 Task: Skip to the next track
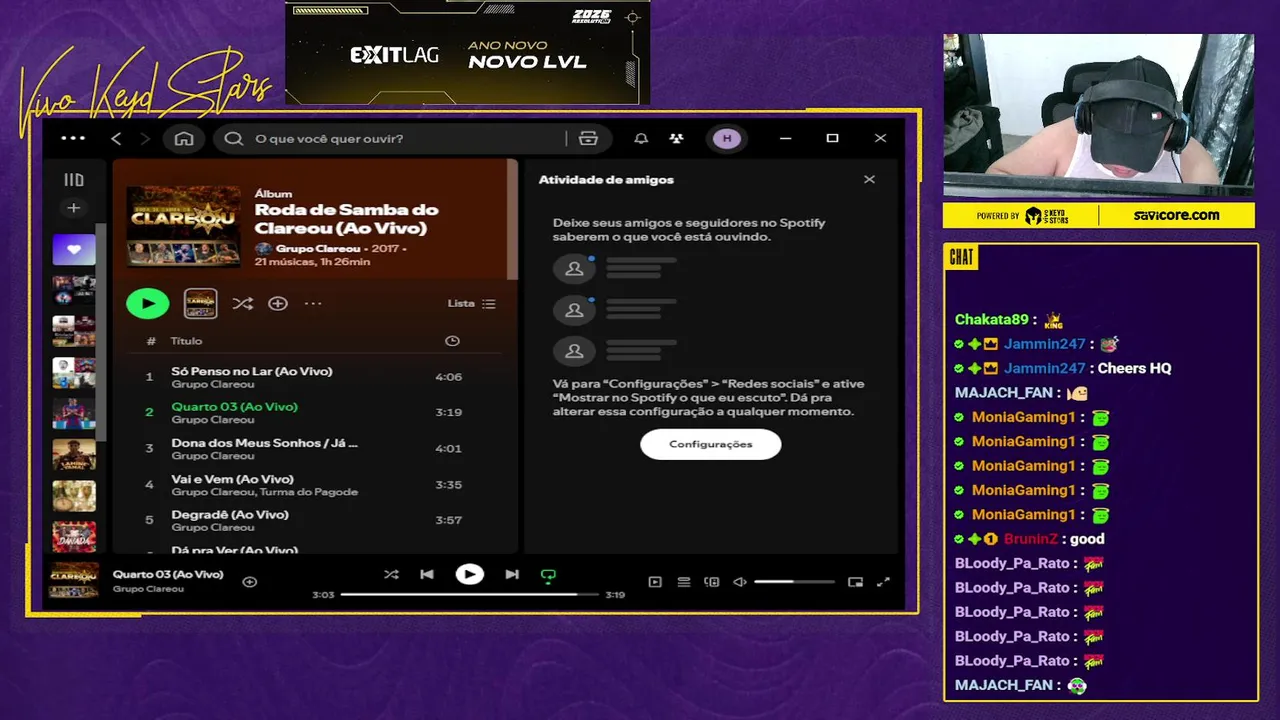pyautogui.click(x=512, y=574)
